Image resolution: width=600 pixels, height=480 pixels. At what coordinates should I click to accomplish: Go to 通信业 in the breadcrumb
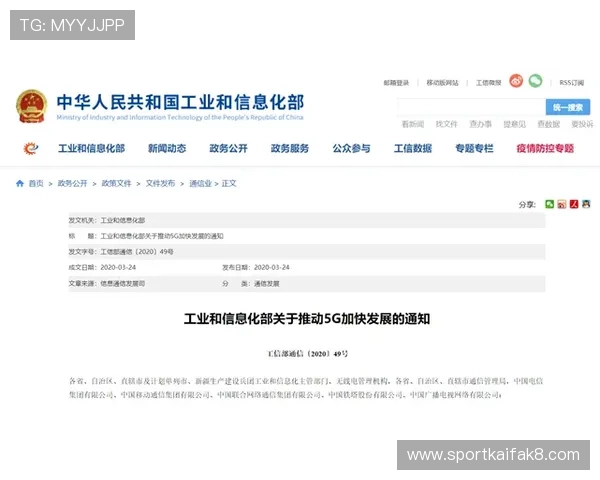(201, 183)
